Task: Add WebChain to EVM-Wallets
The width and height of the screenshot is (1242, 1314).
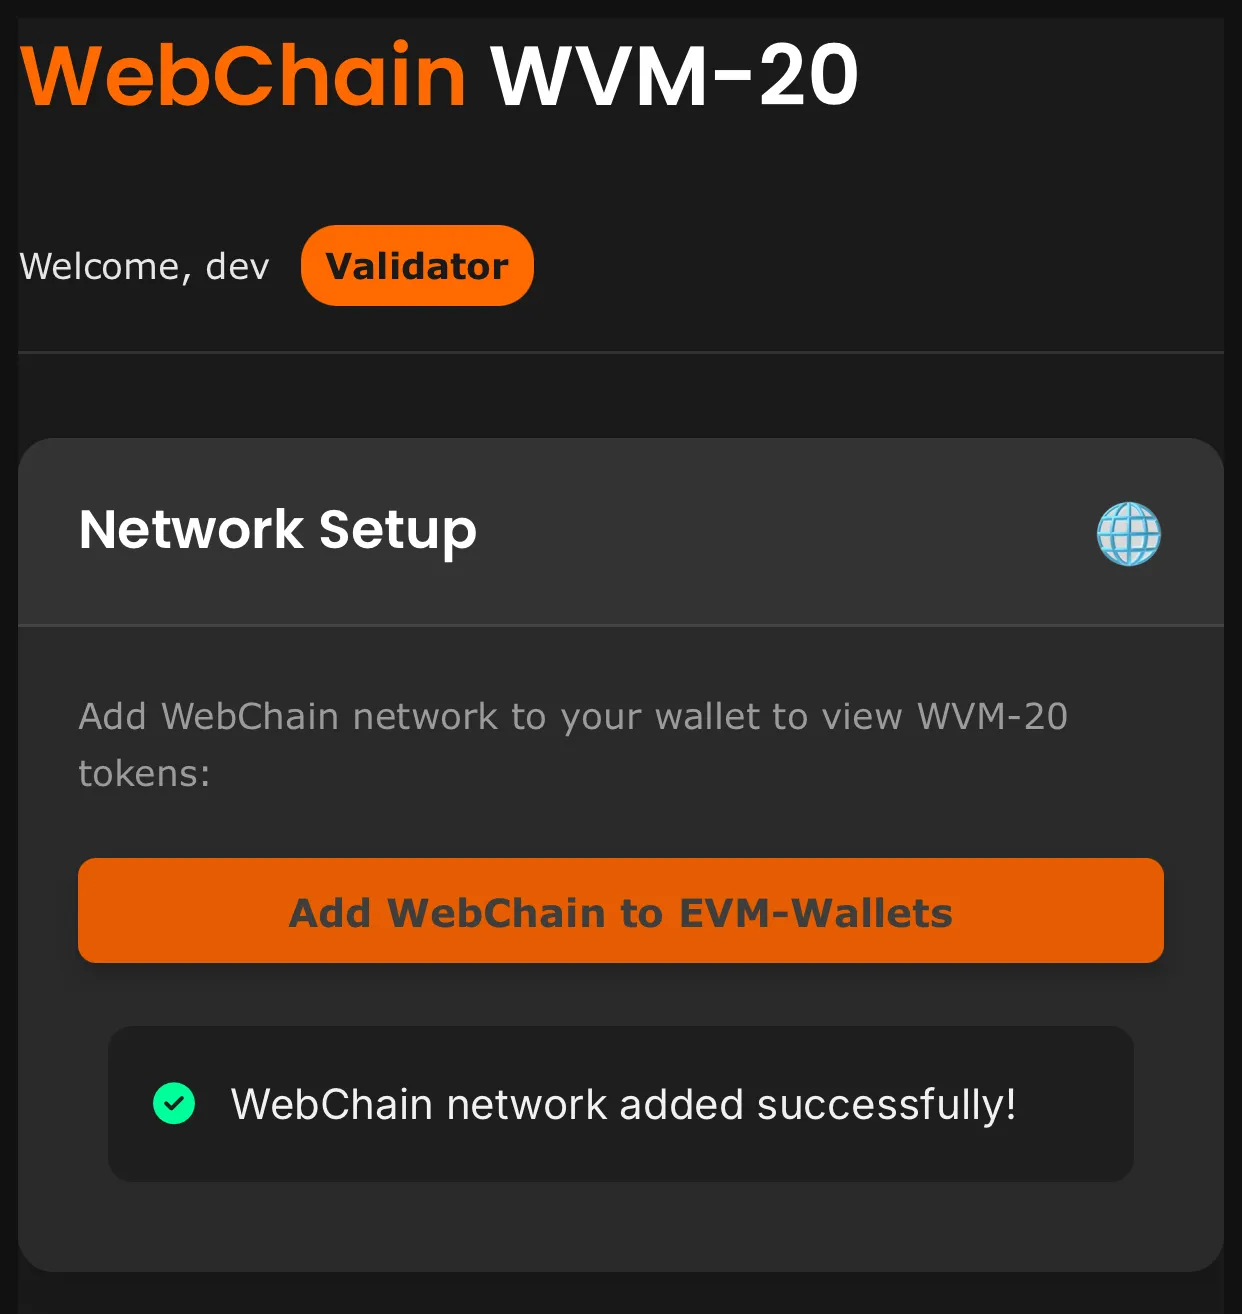Action: pos(621,911)
